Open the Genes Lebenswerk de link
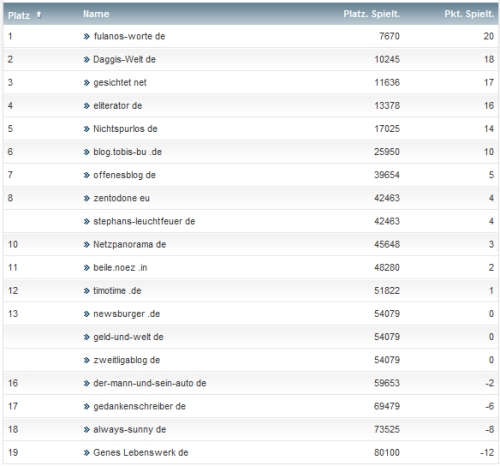 tap(141, 453)
